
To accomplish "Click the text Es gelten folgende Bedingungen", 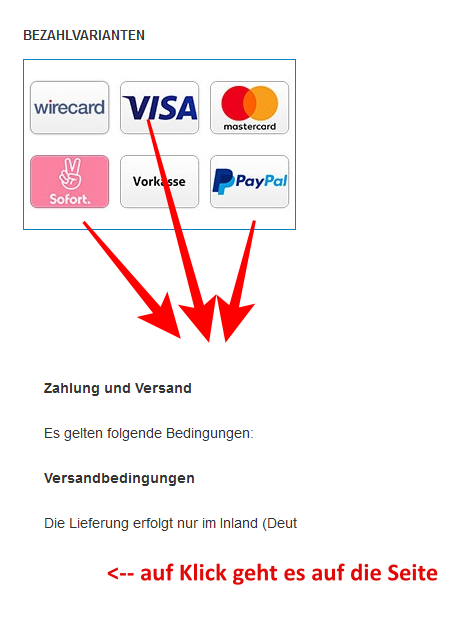I will pos(149,433).
